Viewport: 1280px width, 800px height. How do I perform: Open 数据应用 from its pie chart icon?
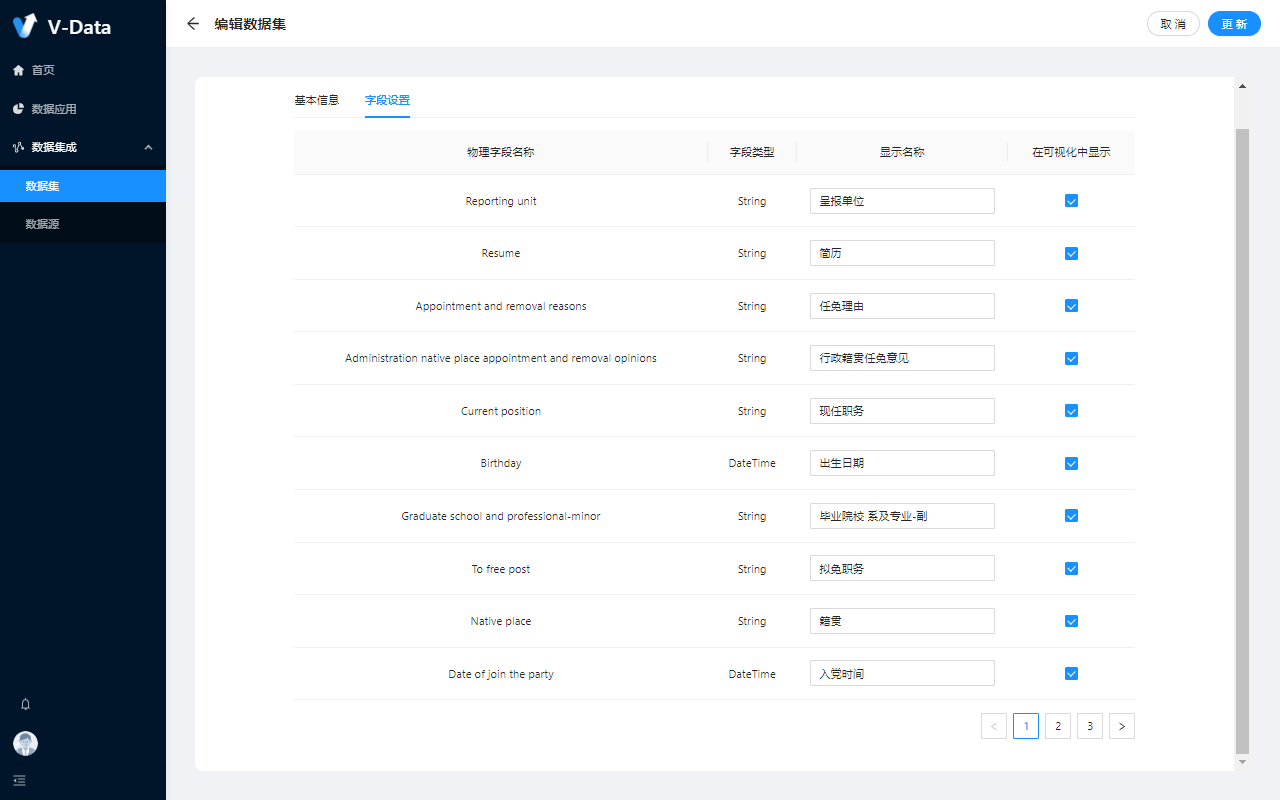point(18,109)
